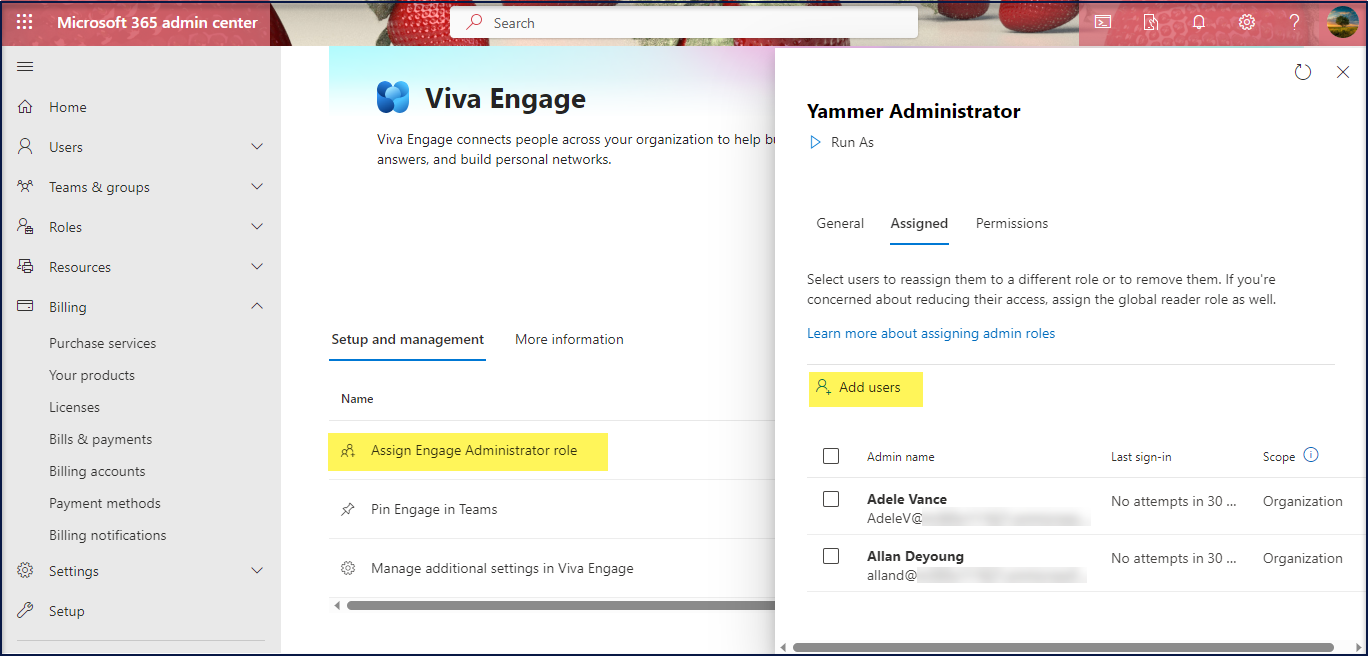The width and height of the screenshot is (1368, 656).
Task: Select all admins with the header checkbox
Action: [831, 455]
